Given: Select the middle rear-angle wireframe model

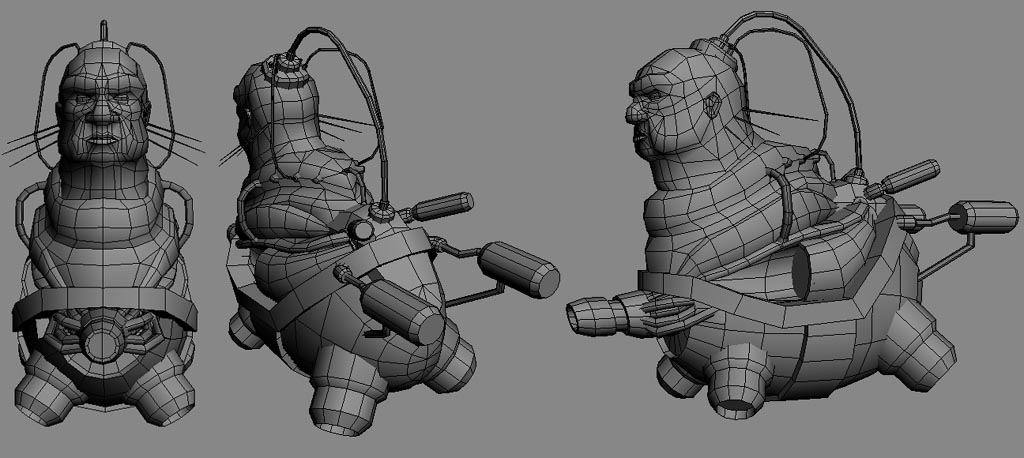Looking at the screenshot, I should [391, 232].
